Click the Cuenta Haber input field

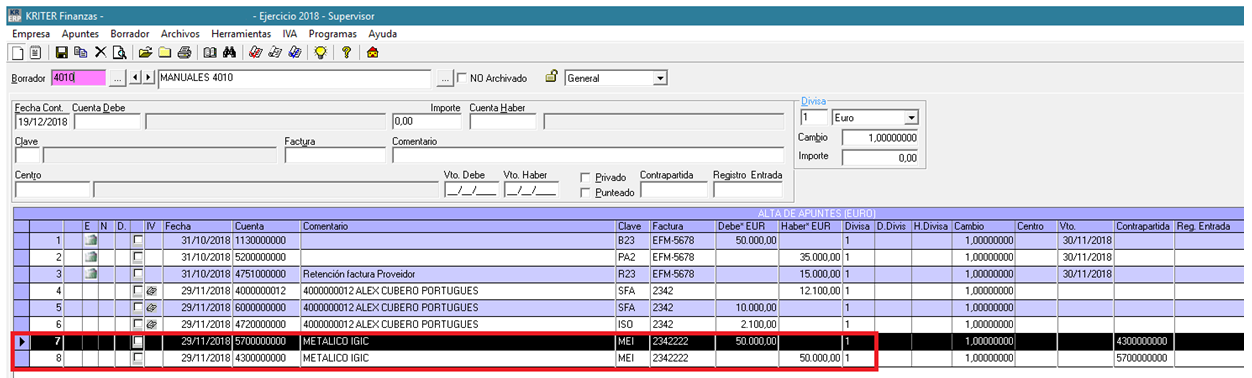click(x=503, y=122)
